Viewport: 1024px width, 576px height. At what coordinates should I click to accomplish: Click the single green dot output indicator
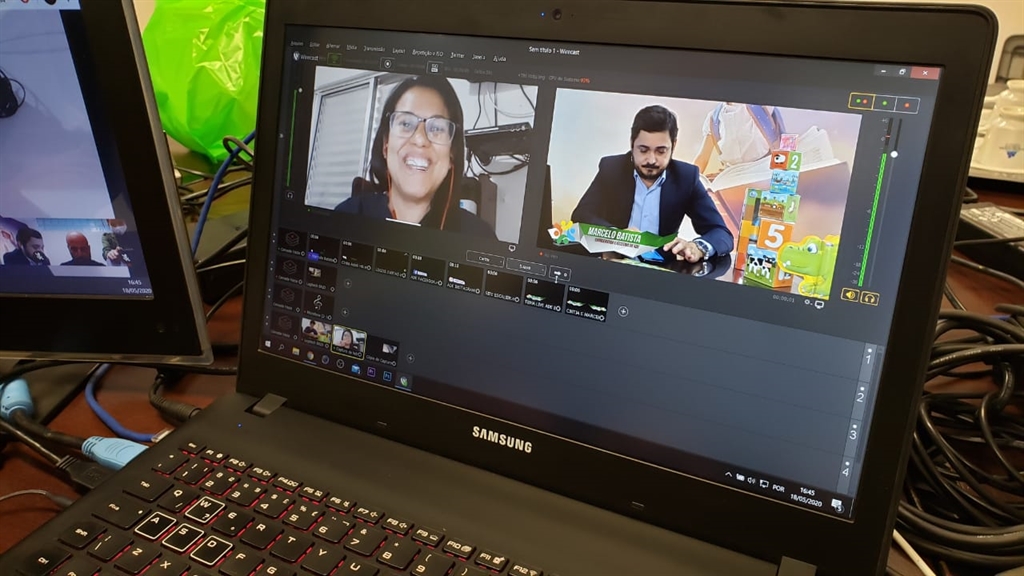point(885,103)
